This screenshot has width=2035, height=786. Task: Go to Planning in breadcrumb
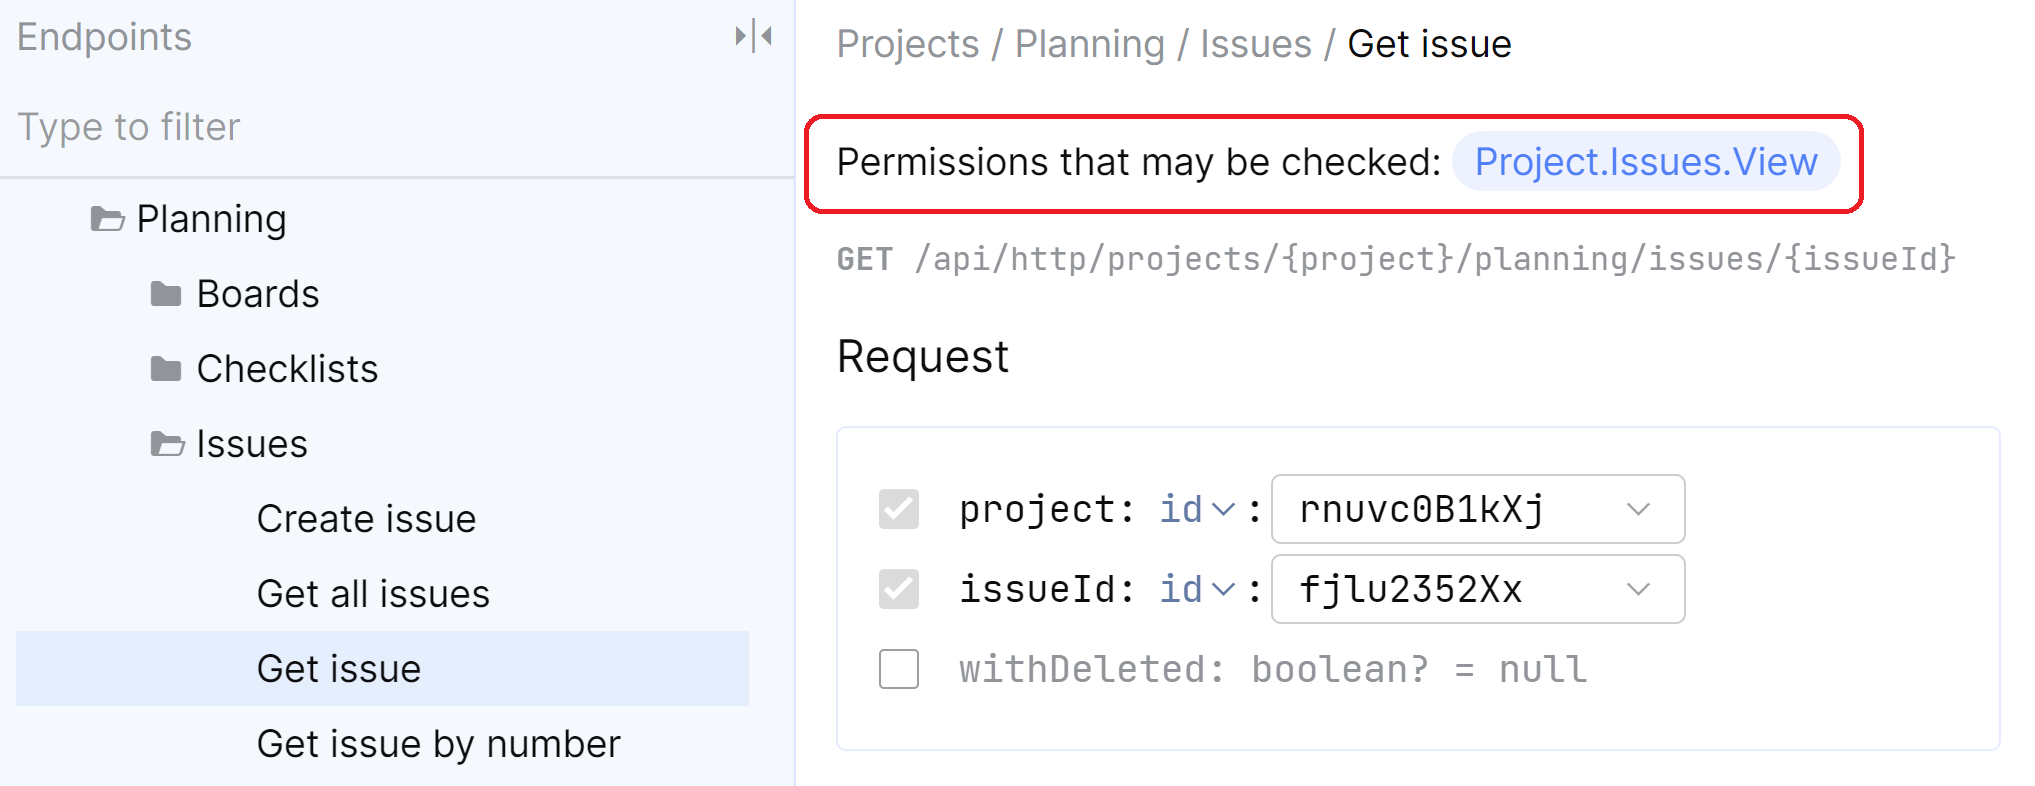pyautogui.click(x=1089, y=44)
